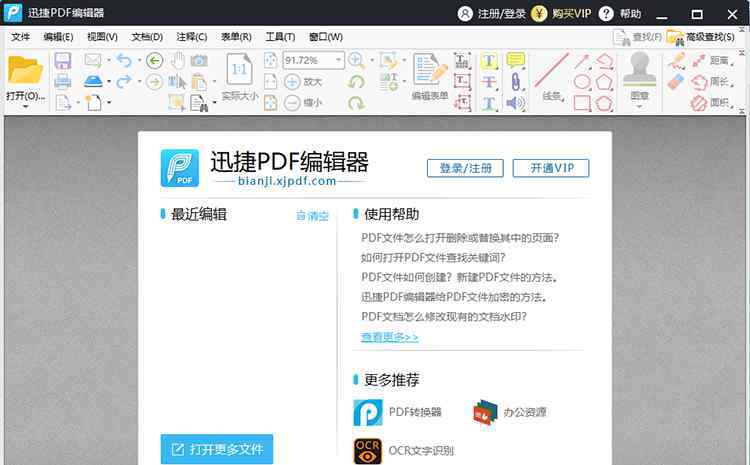Select the Oval shape tool icon
The height and width of the screenshot is (465, 750).
click(x=582, y=82)
